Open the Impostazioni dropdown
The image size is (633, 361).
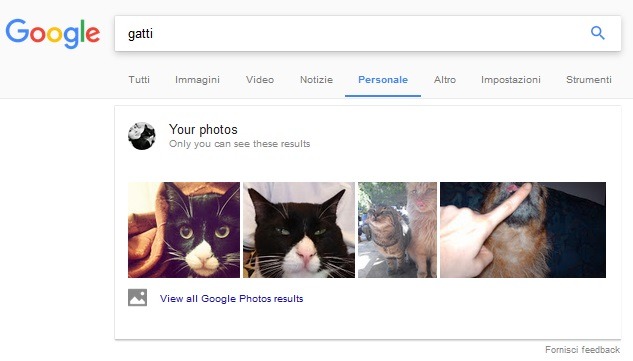coord(511,80)
